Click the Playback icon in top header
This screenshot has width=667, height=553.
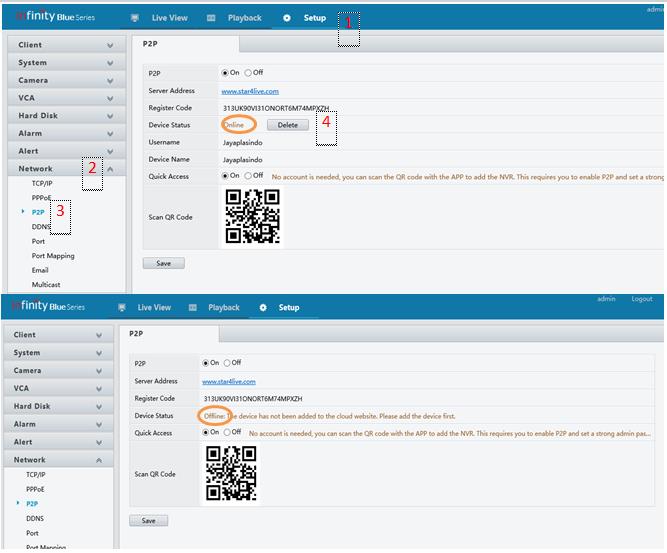pos(211,18)
